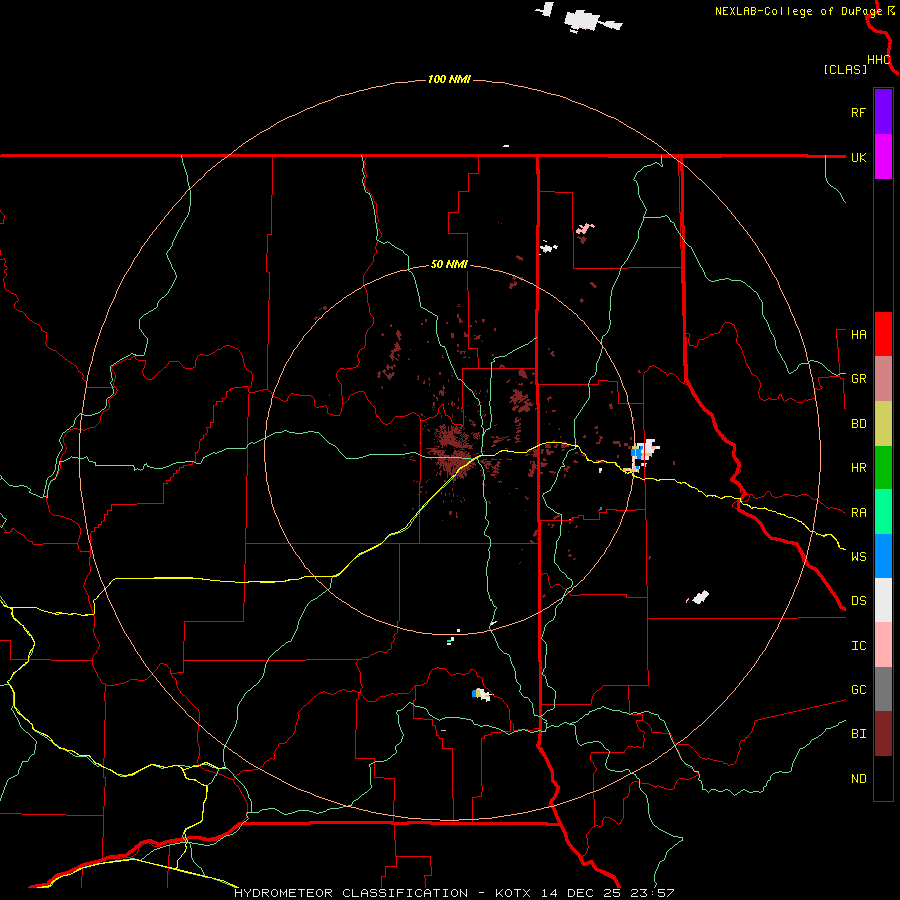This screenshot has width=900, height=900.
Task: Click the BI legend label text
Action: (x=858, y=734)
